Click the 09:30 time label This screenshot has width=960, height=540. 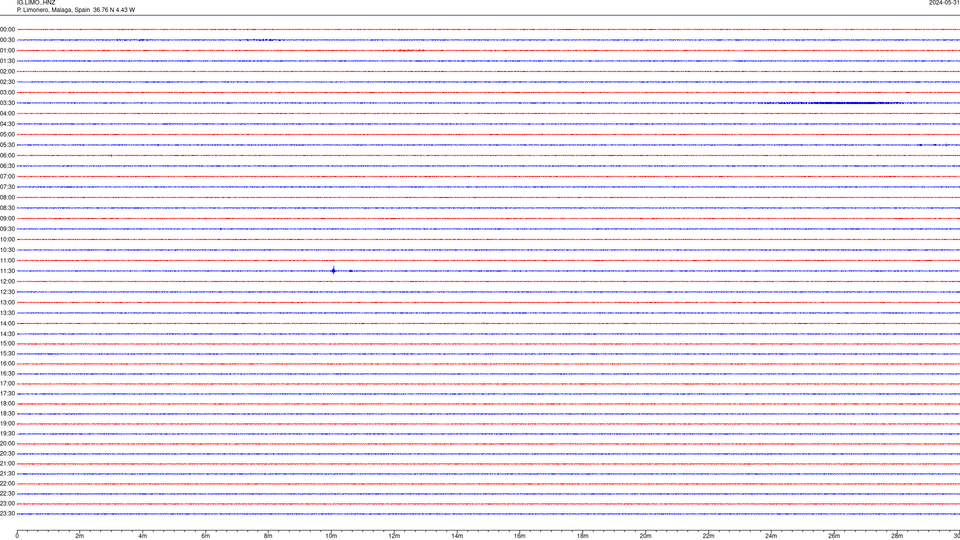[x=7, y=229]
